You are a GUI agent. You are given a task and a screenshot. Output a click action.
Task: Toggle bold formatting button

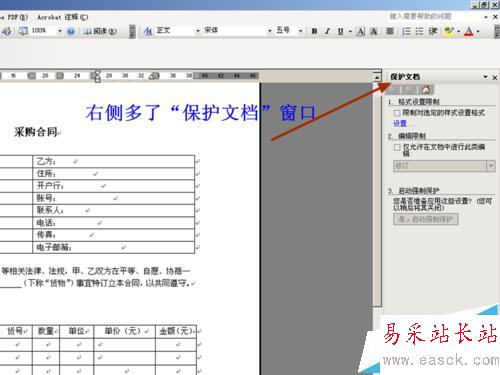(314, 31)
